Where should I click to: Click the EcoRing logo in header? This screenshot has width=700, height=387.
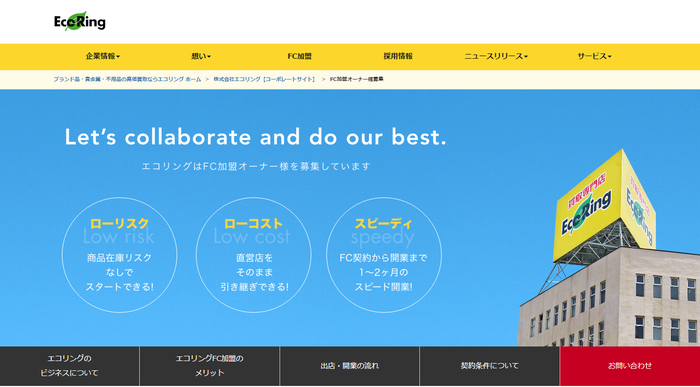tap(80, 21)
